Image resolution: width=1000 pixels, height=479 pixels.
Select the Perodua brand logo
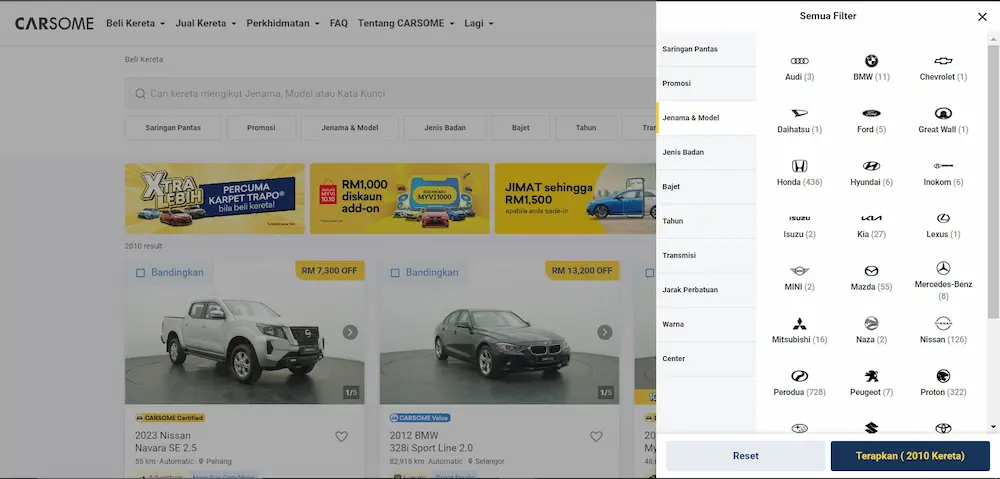pos(799,376)
